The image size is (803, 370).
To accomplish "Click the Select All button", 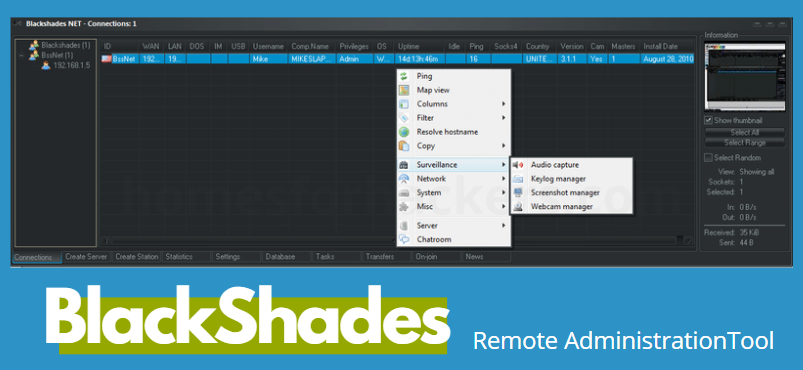I will 745,132.
